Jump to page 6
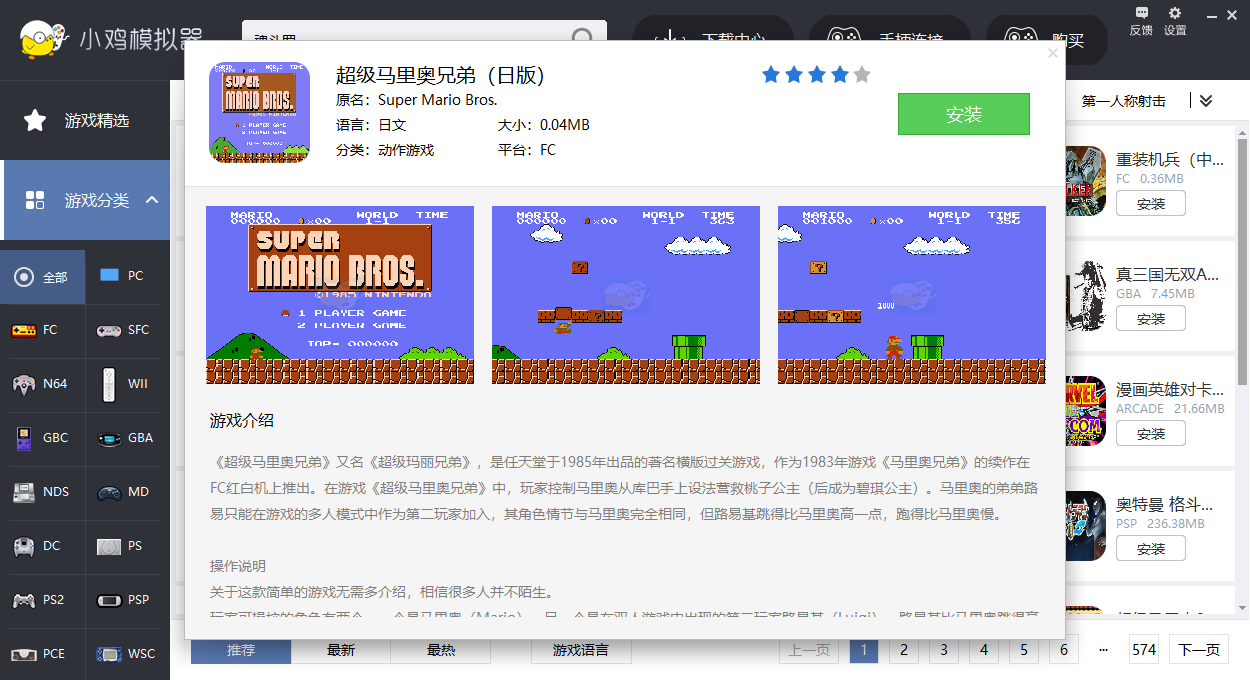1250x680 pixels. coord(1064,650)
